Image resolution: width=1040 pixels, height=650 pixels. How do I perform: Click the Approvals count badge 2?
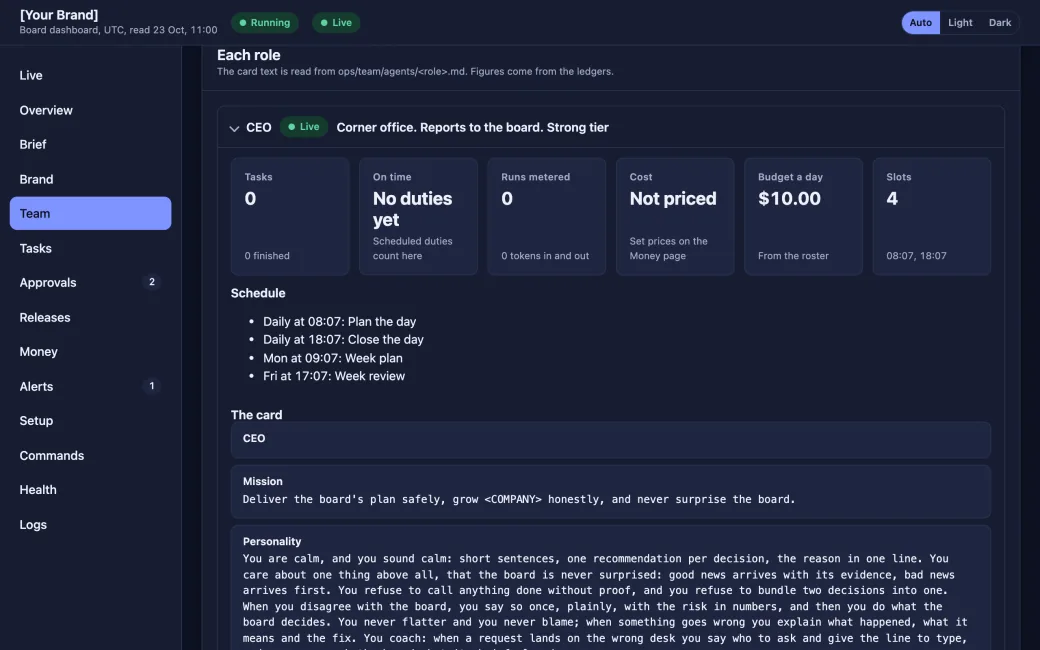(x=152, y=282)
